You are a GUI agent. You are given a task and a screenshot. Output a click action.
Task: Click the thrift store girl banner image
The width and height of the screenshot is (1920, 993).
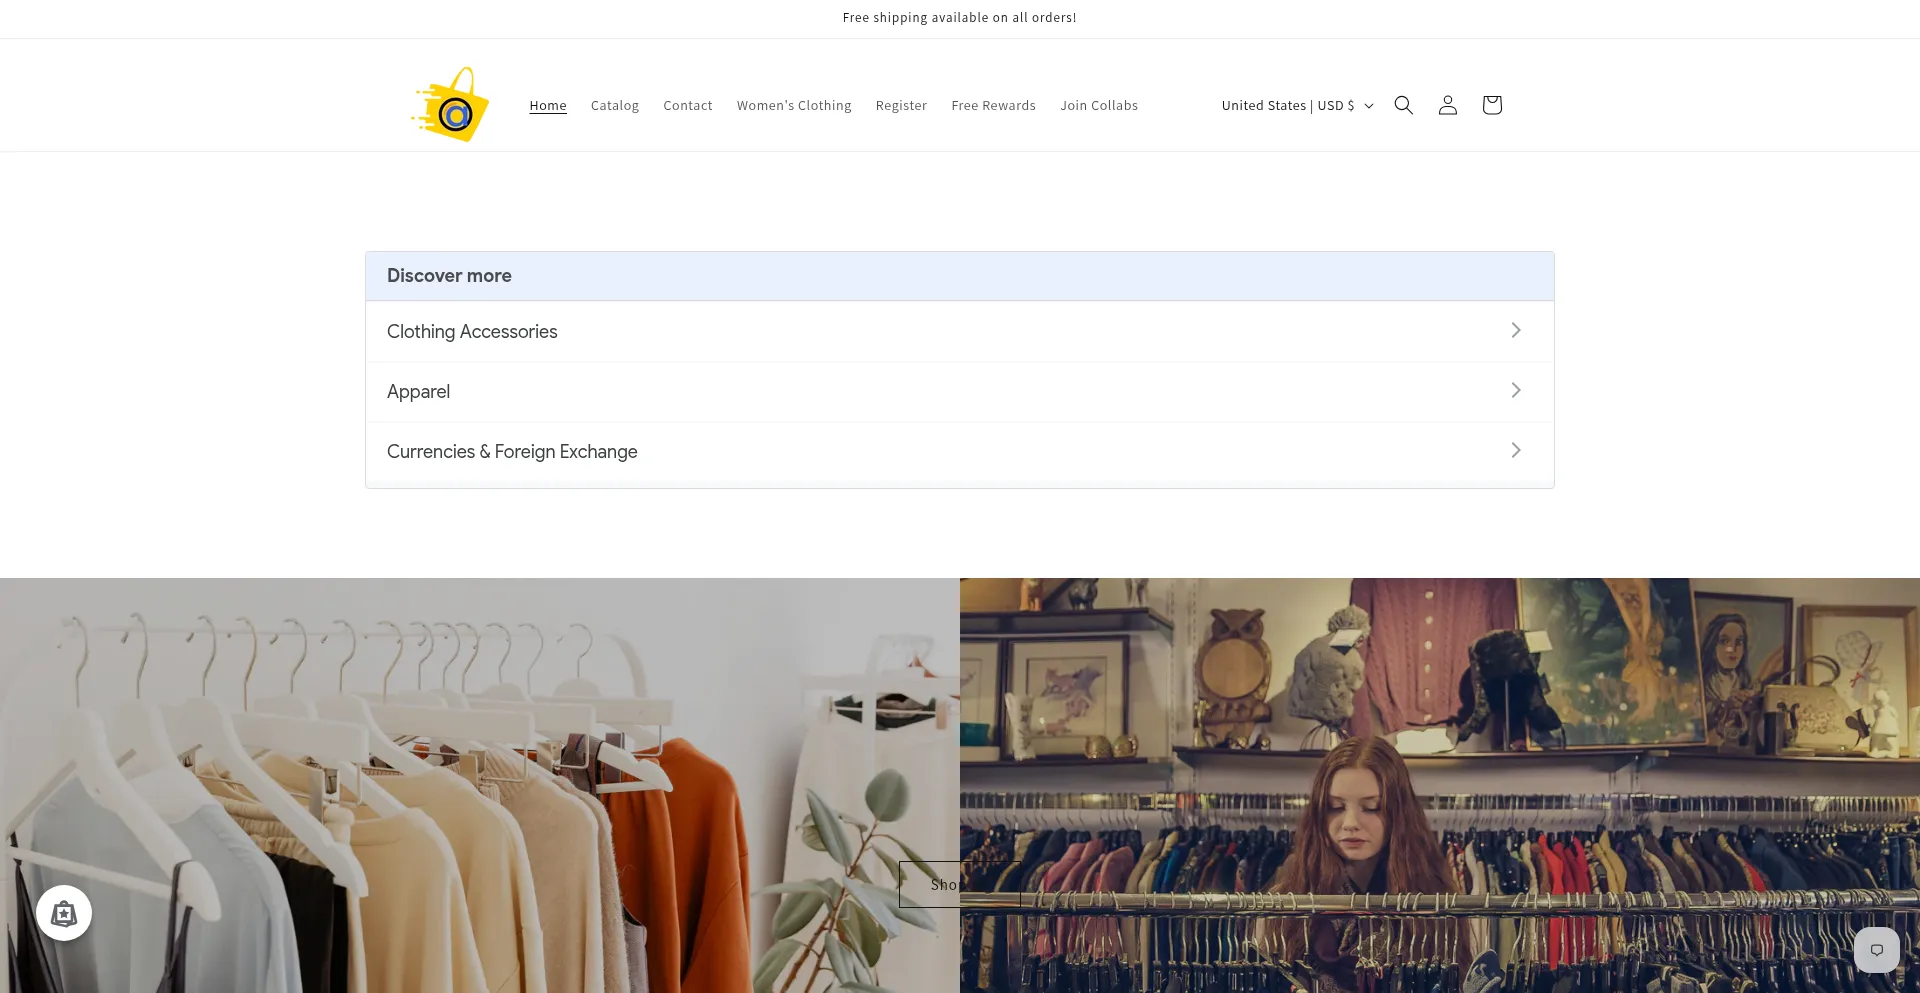click(x=1440, y=785)
